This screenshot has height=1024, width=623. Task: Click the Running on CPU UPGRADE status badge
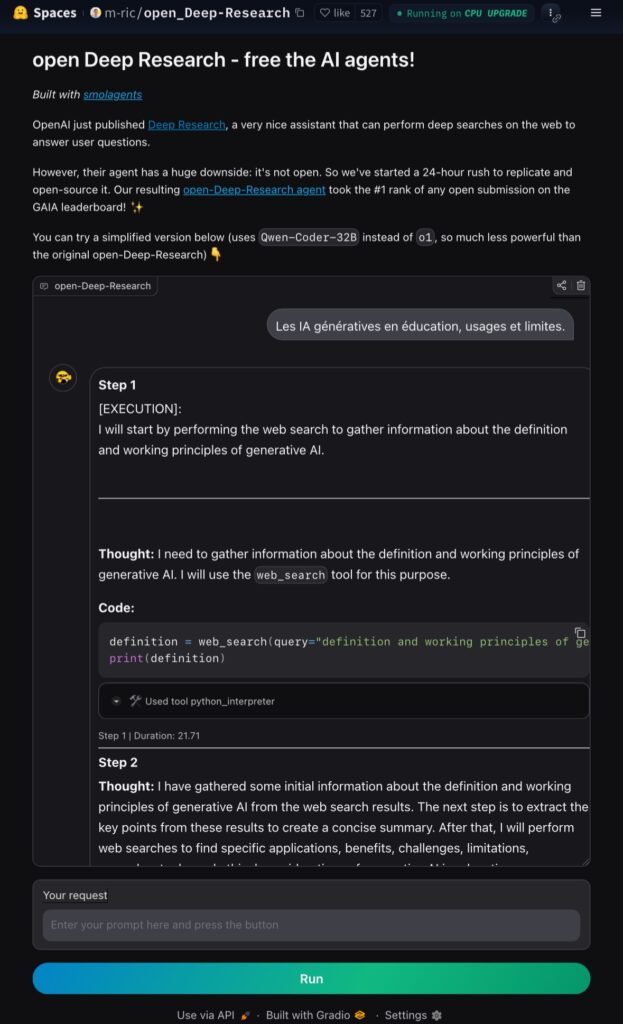click(x=460, y=14)
